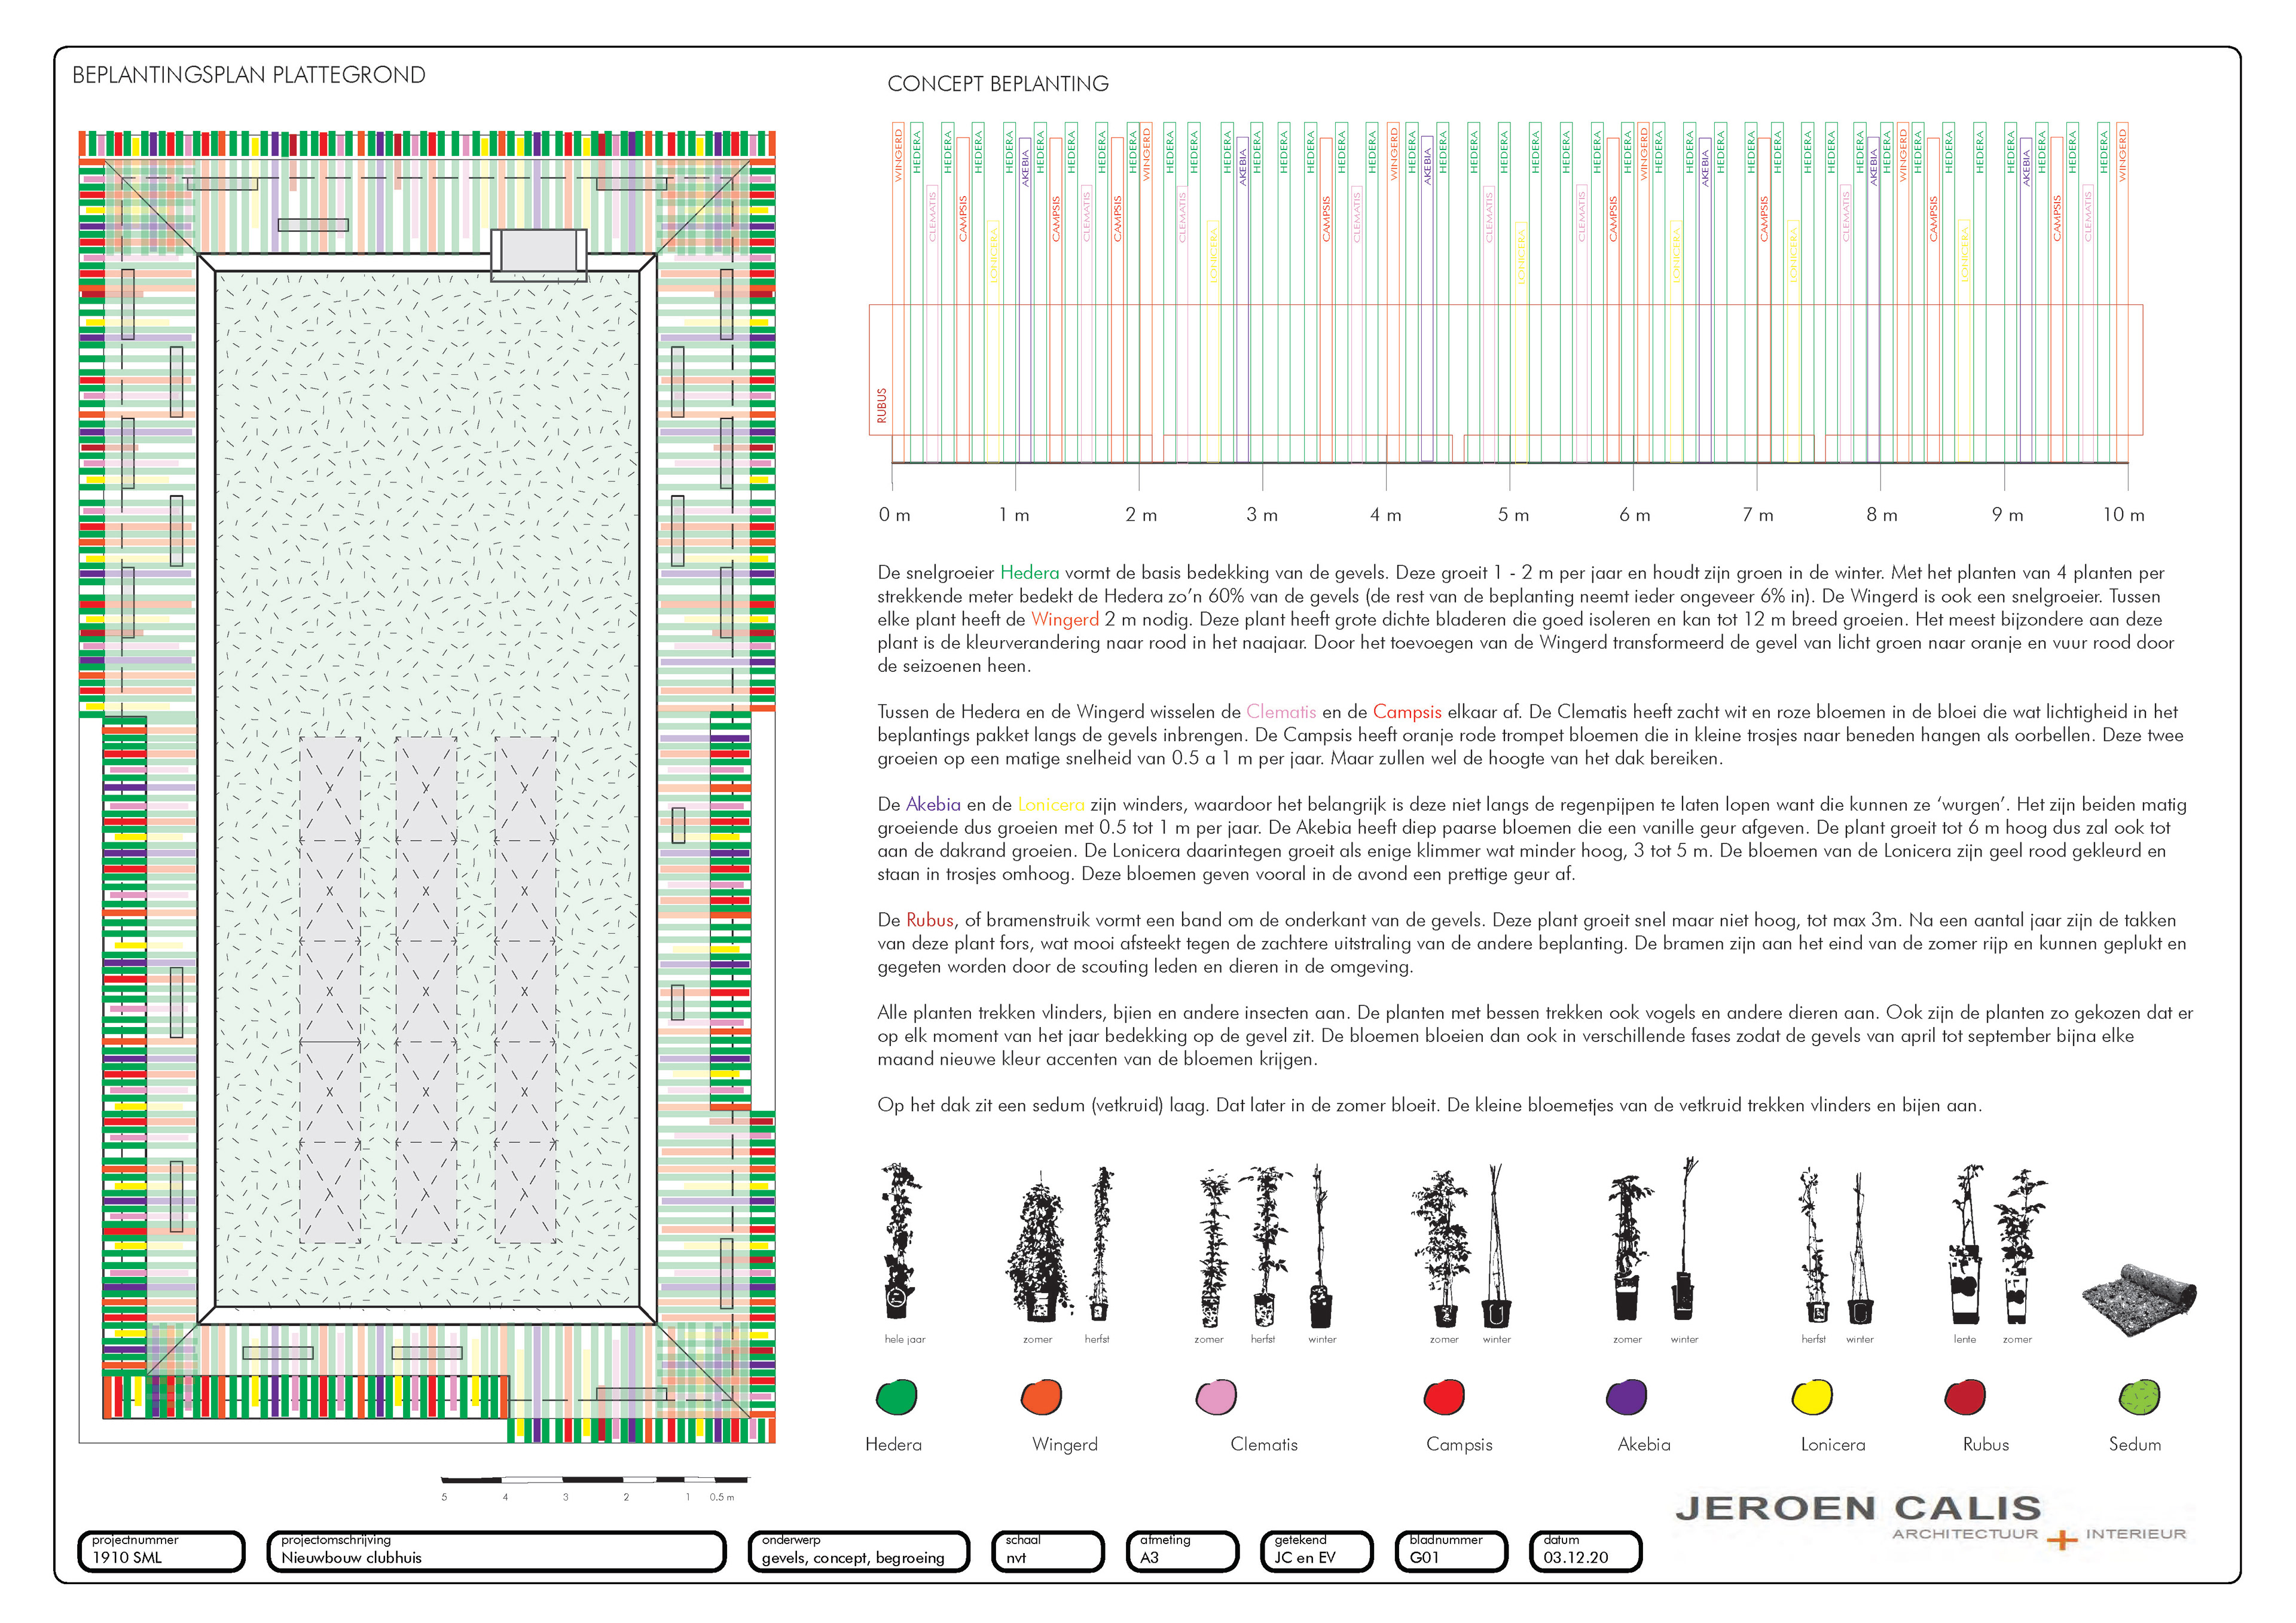Pick the green Hedera color swatch
The height and width of the screenshot is (1623, 2296).
(x=896, y=1397)
